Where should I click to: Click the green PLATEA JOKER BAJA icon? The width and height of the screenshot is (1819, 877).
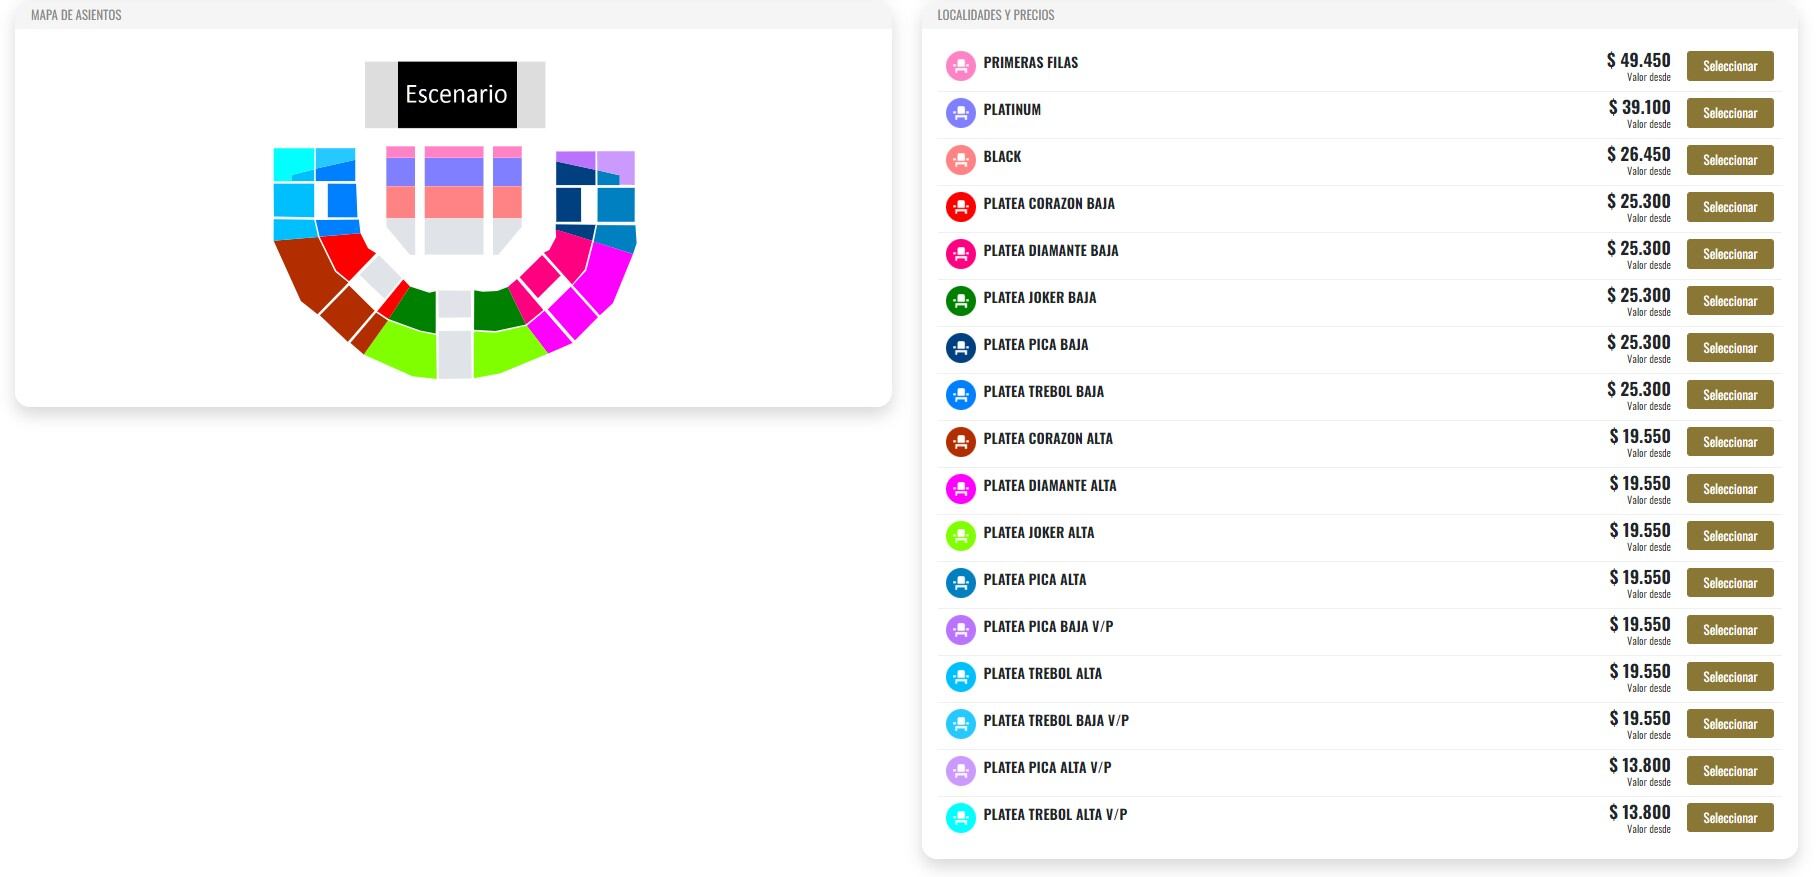960,301
